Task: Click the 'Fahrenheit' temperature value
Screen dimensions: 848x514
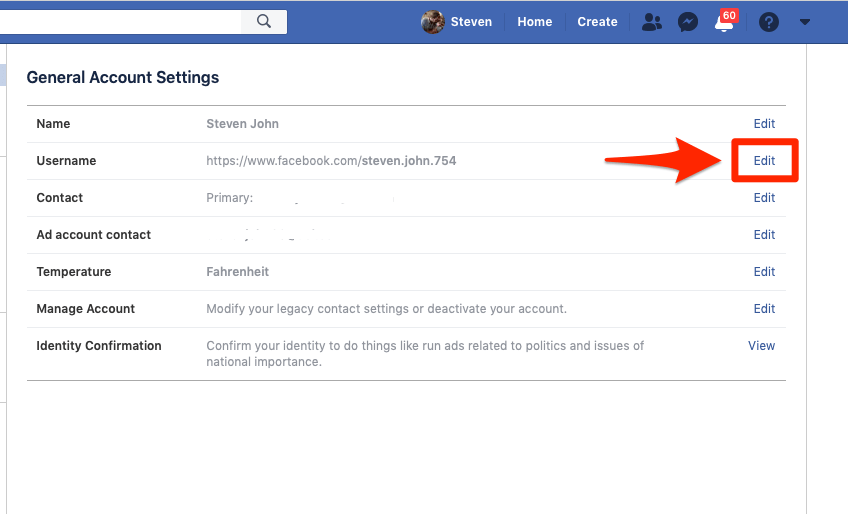Action: (x=237, y=272)
